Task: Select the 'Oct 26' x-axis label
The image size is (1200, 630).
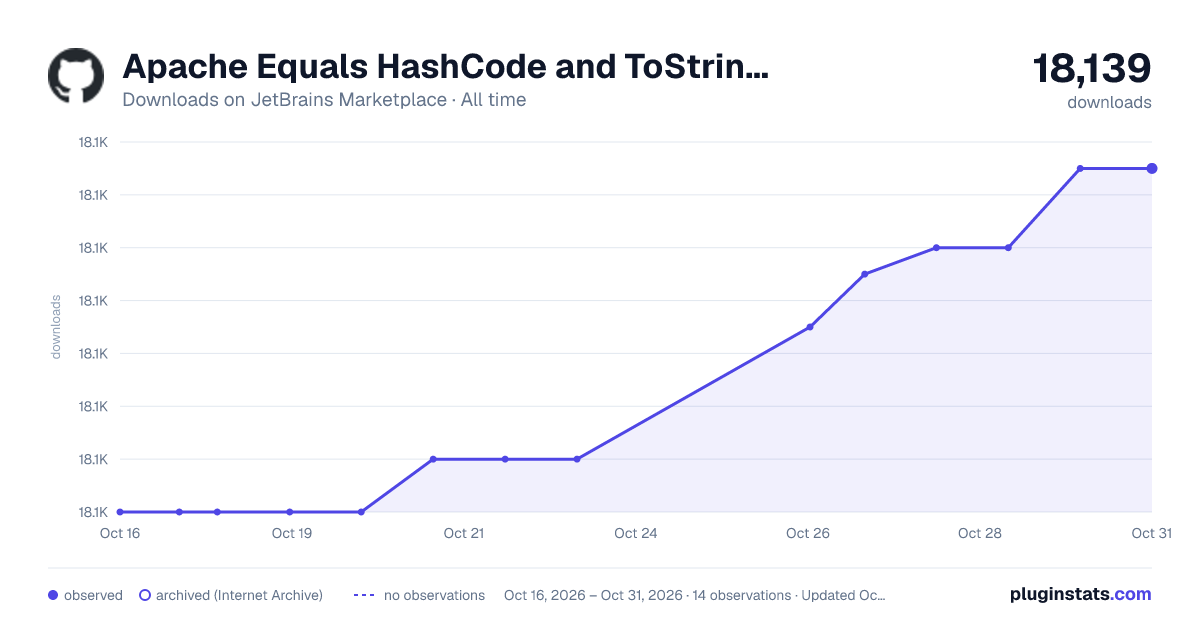Action: [x=808, y=533]
